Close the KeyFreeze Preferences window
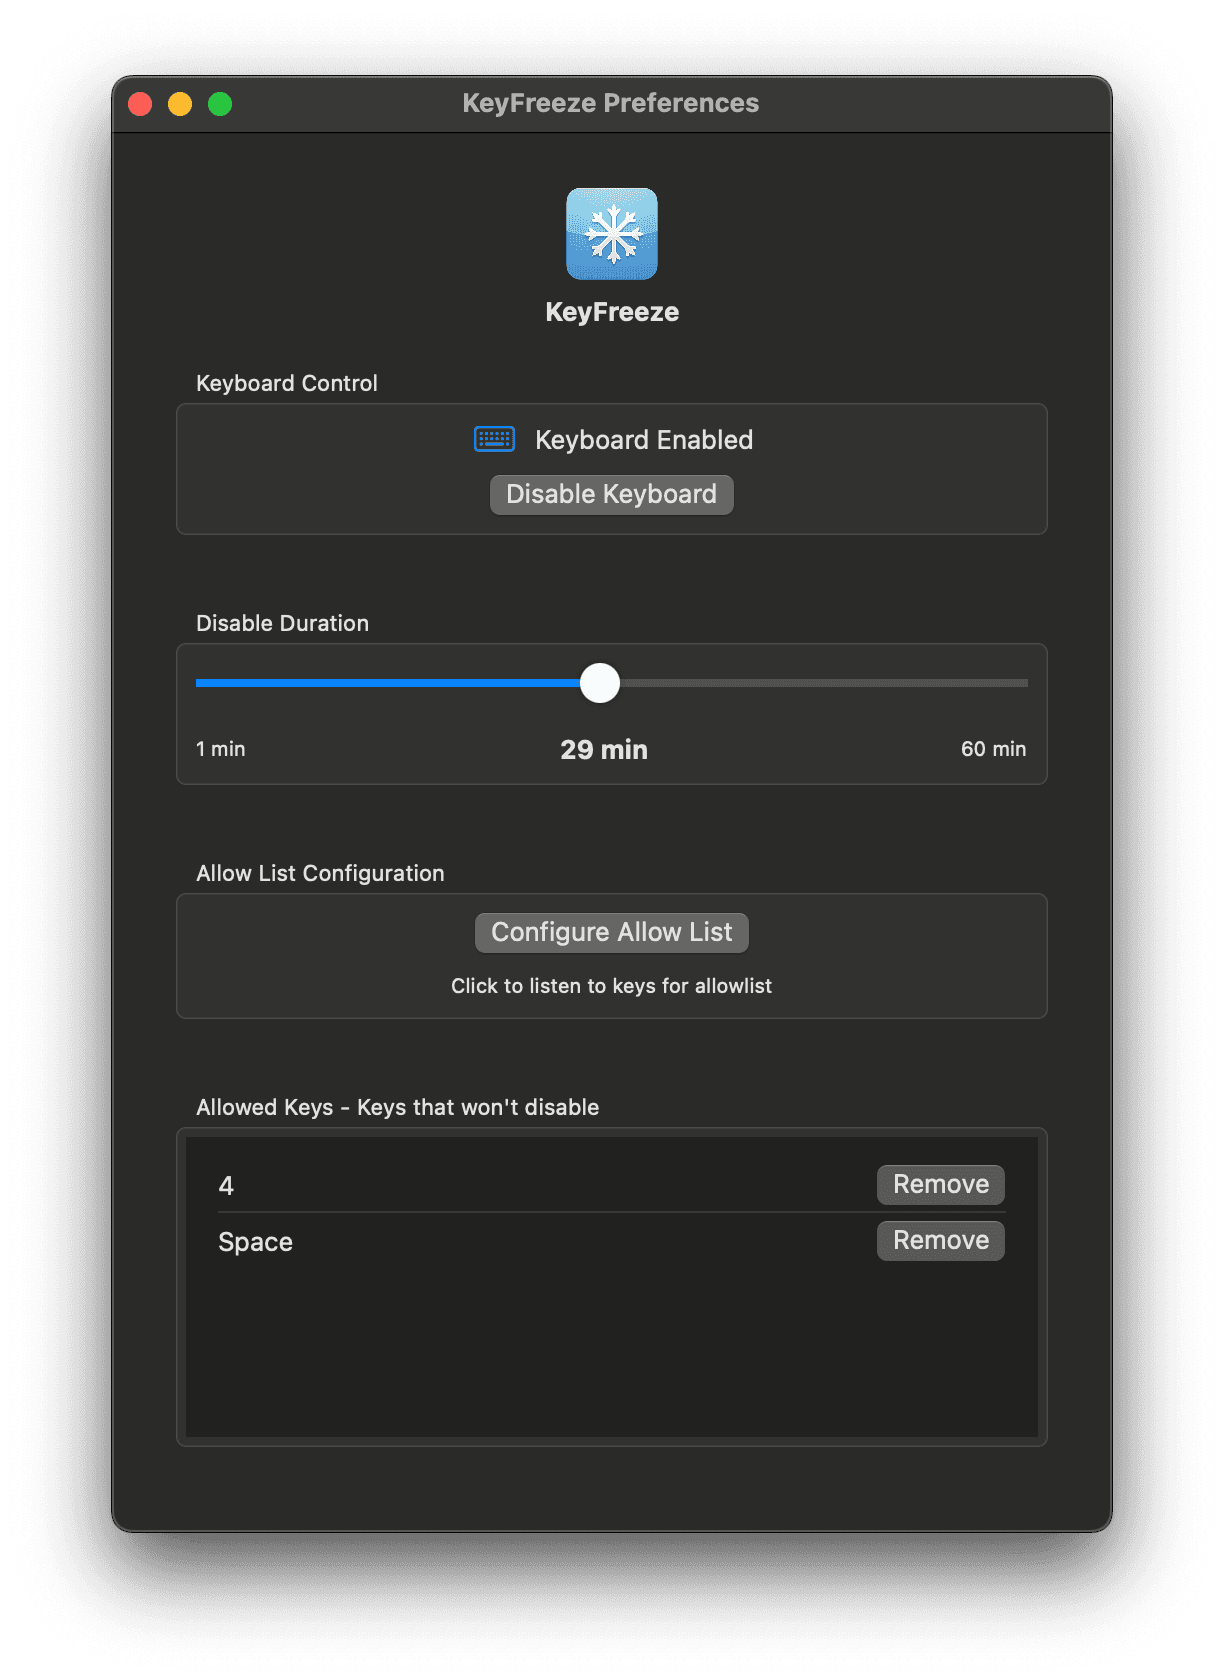 140,104
